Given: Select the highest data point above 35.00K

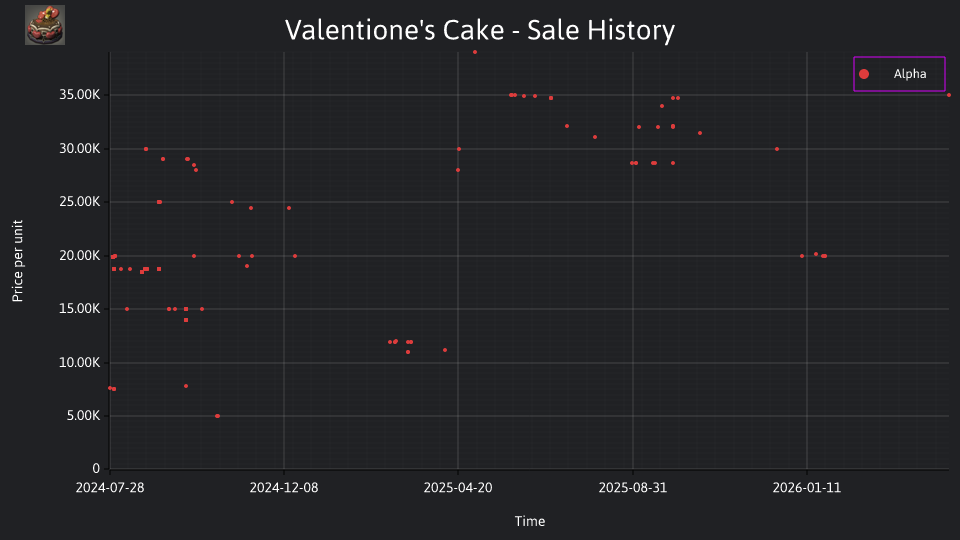Looking at the screenshot, I should pos(475,52).
